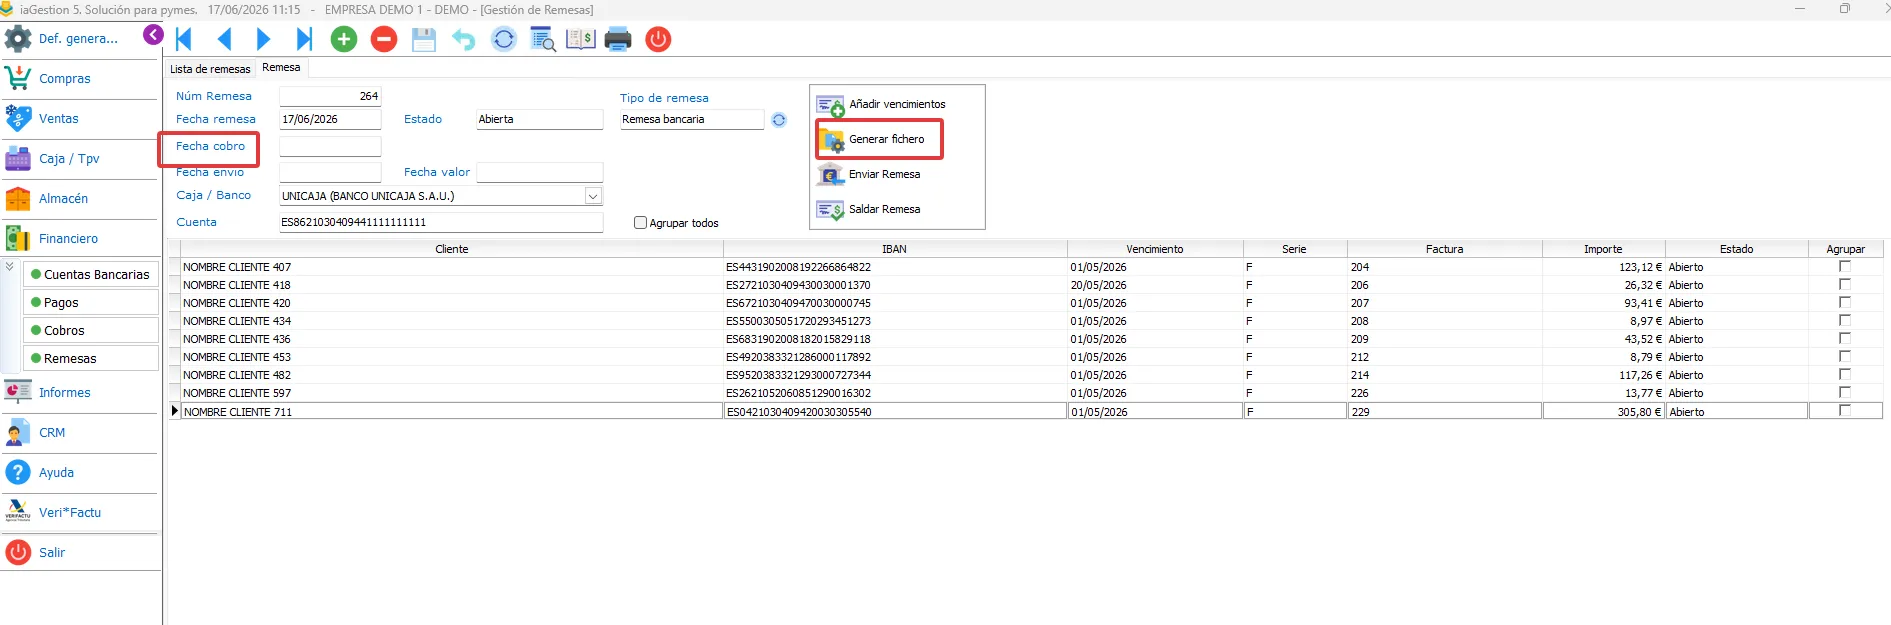Click the refresh icon beside Tipo de remesa

tap(779, 120)
